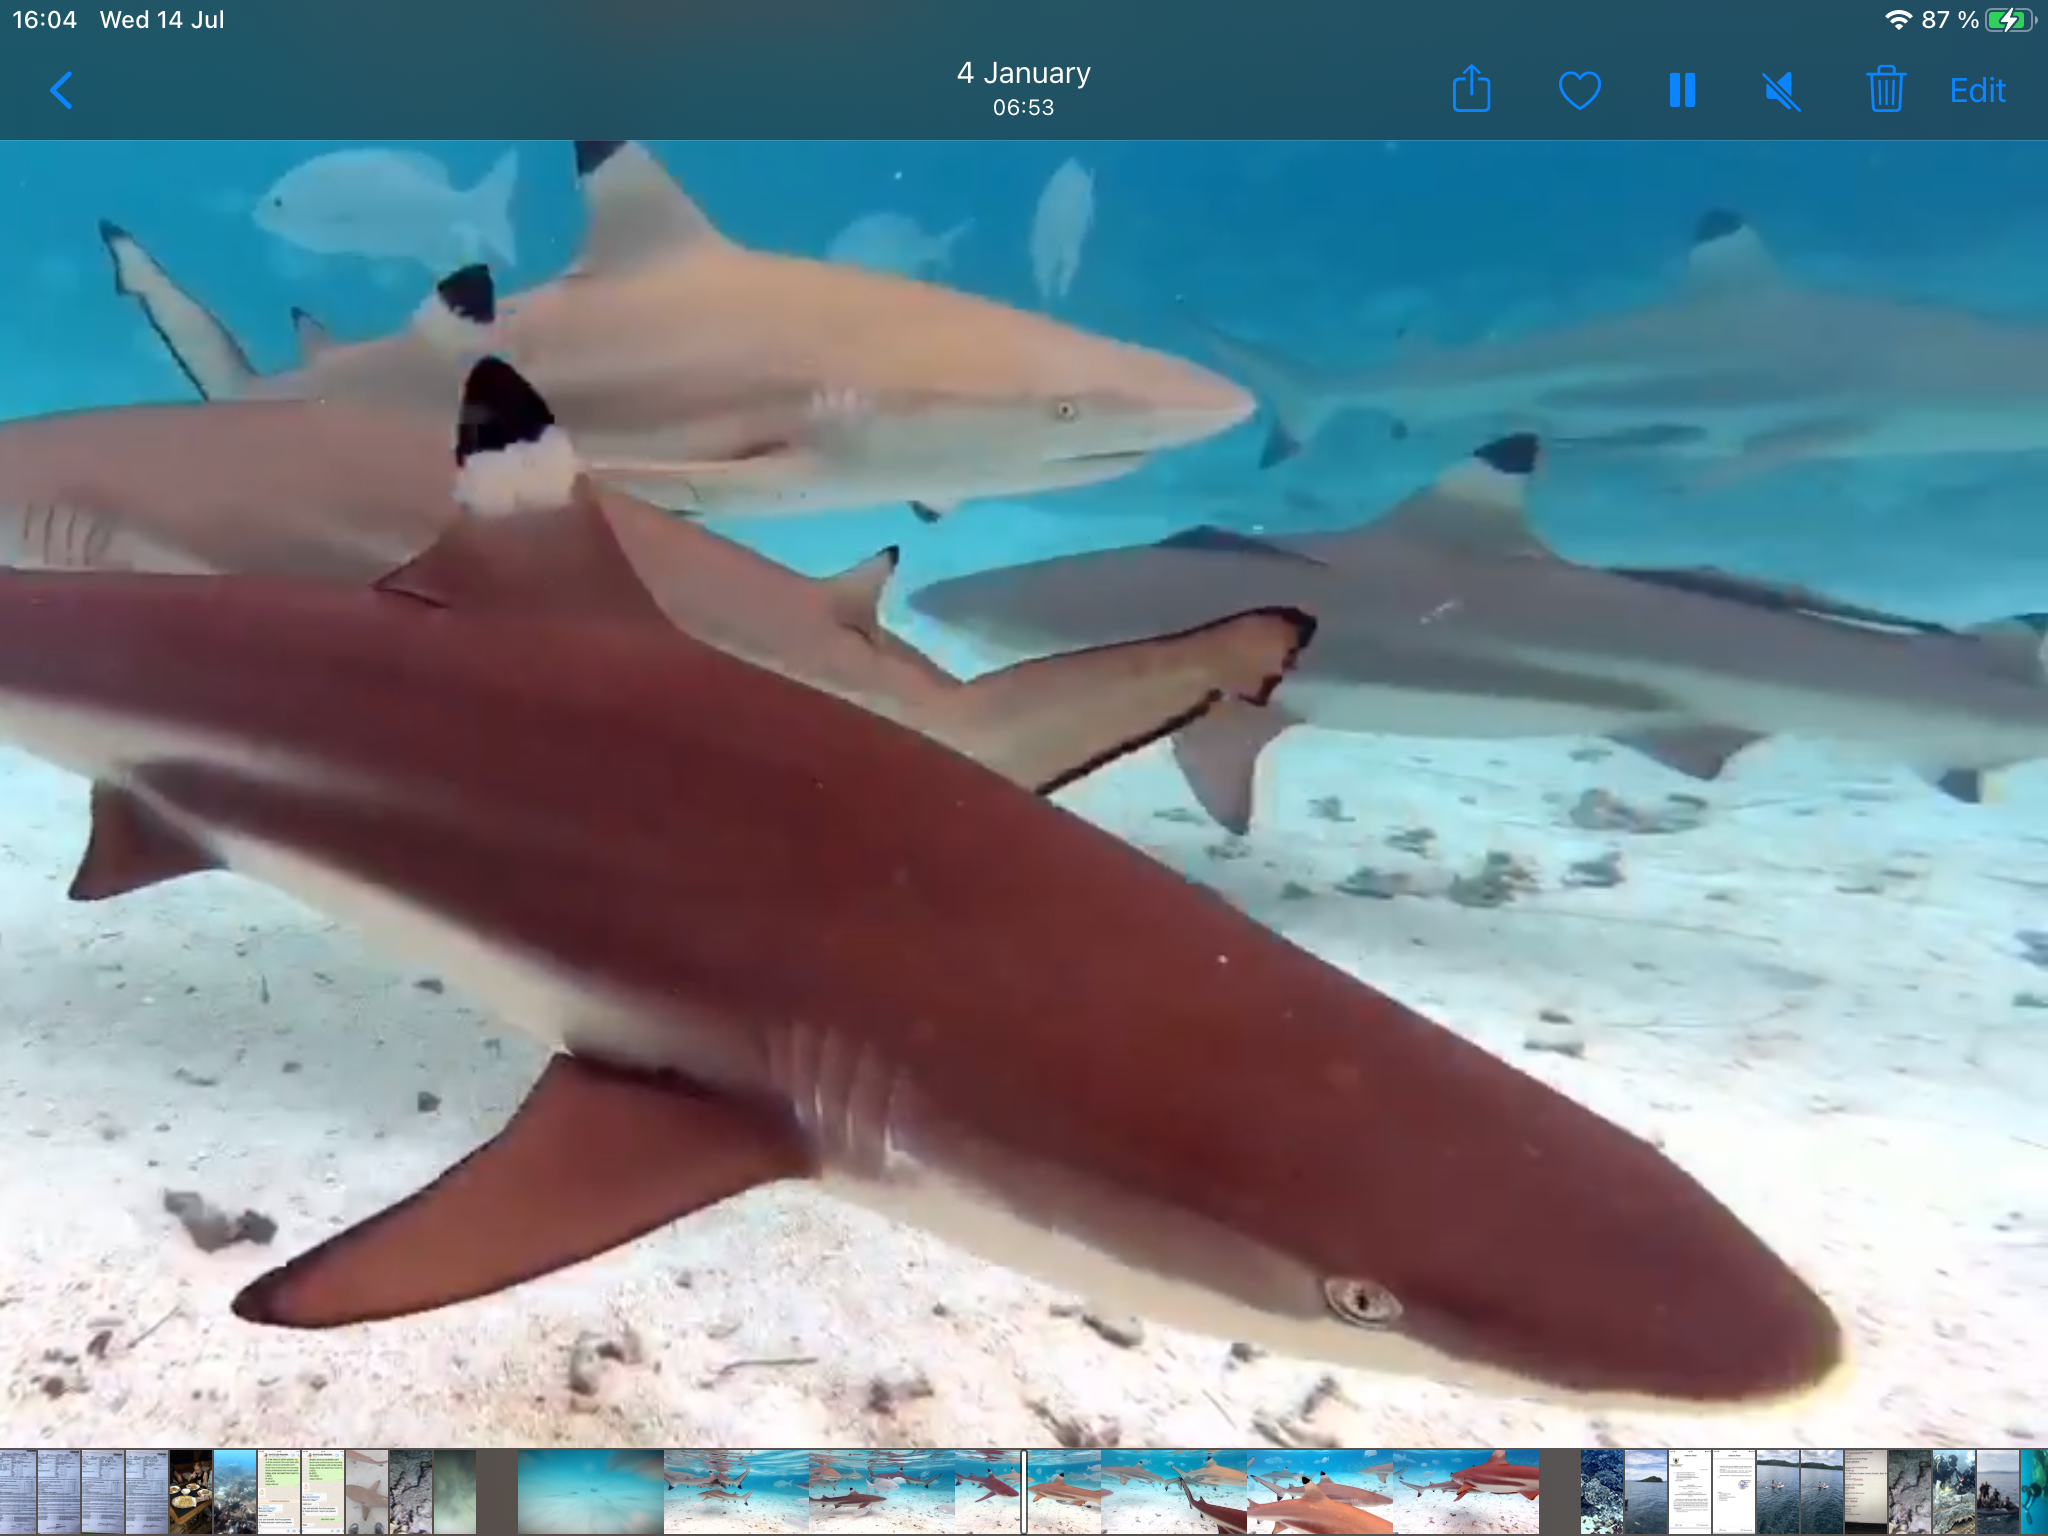Pause the playing video
The image size is (2048, 1536).
pyautogui.click(x=1682, y=91)
